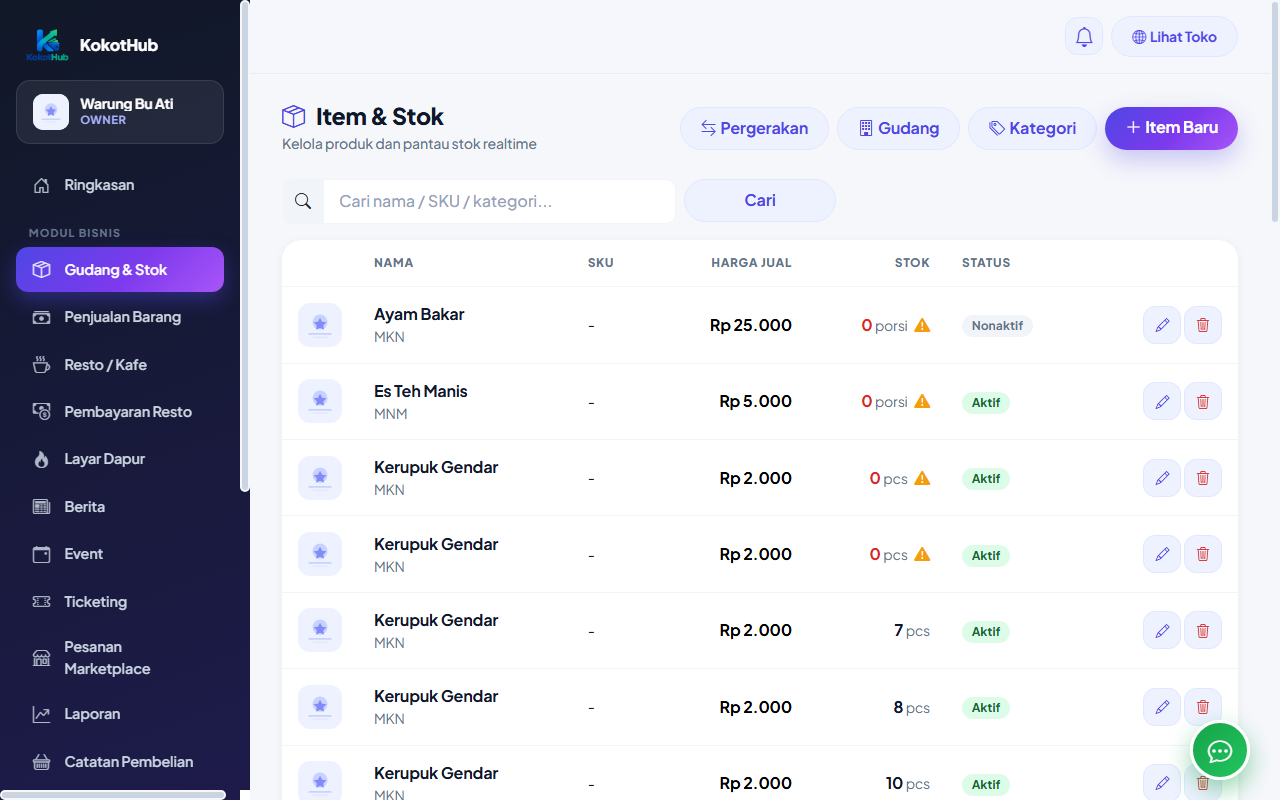Click the Rp 25.000 price of Ayam Bakar
This screenshot has height=800, width=1280.
pos(751,325)
